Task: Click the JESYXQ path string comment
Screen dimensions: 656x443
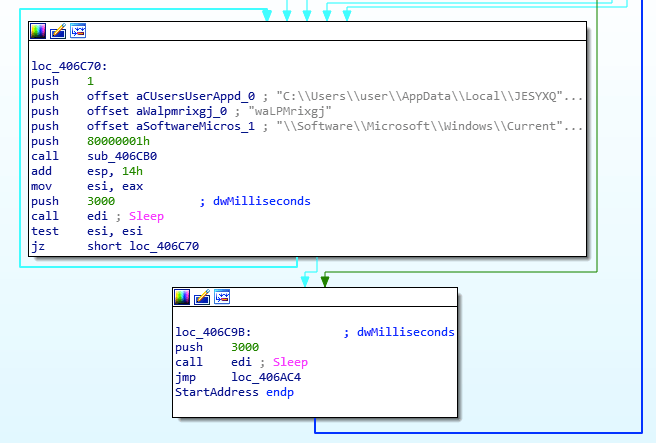Action: (x=429, y=96)
